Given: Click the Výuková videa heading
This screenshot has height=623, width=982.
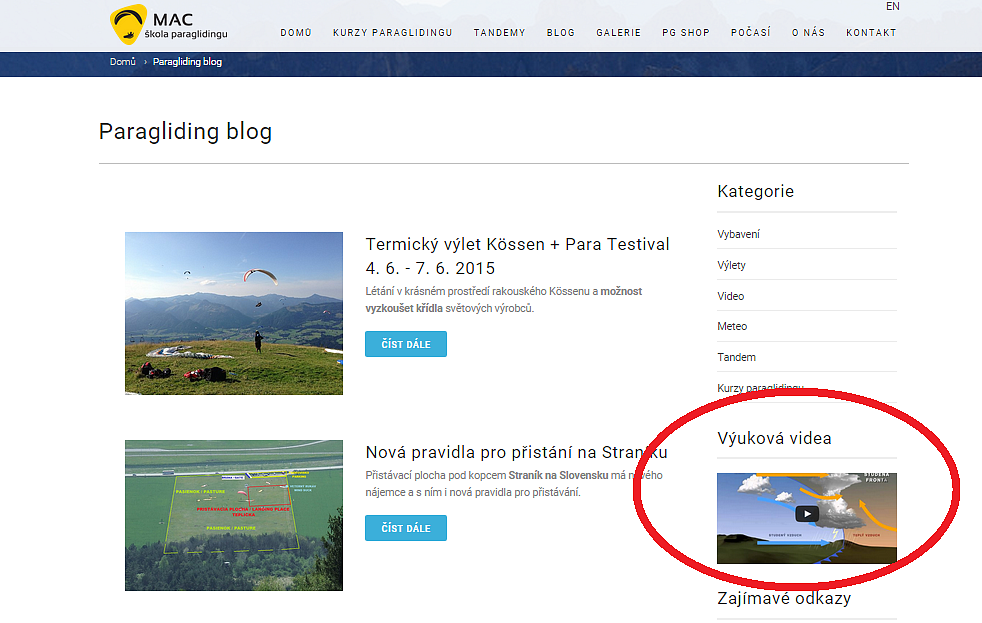Looking at the screenshot, I should [x=774, y=438].
